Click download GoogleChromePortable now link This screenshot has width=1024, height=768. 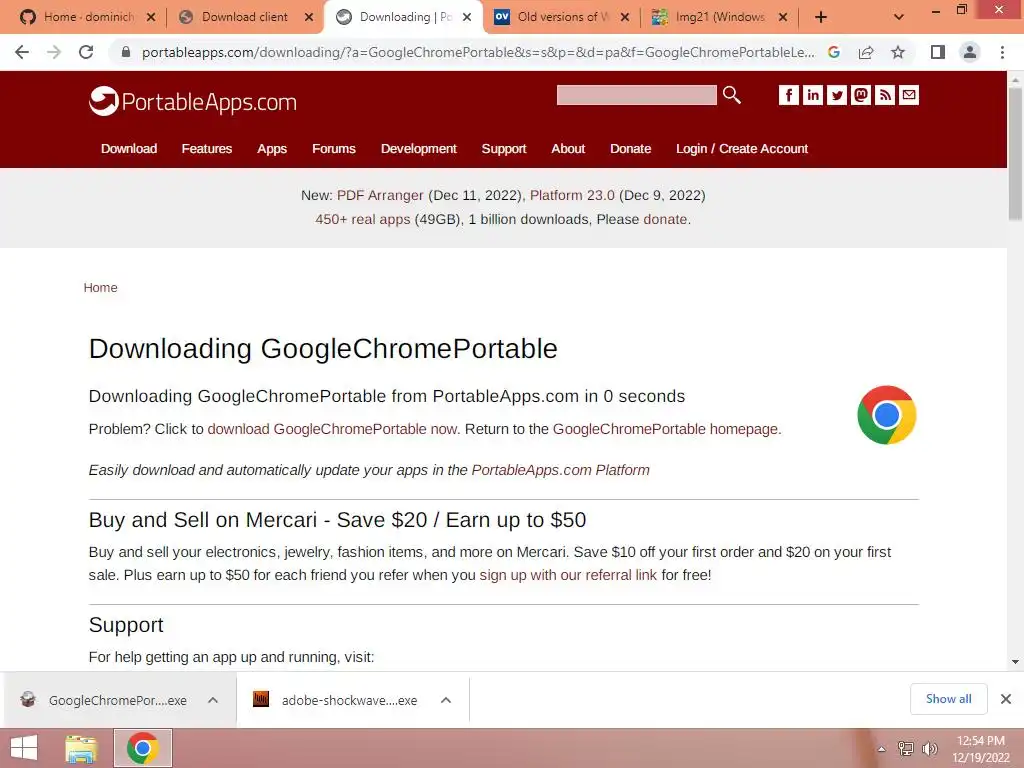coord(332,429)
